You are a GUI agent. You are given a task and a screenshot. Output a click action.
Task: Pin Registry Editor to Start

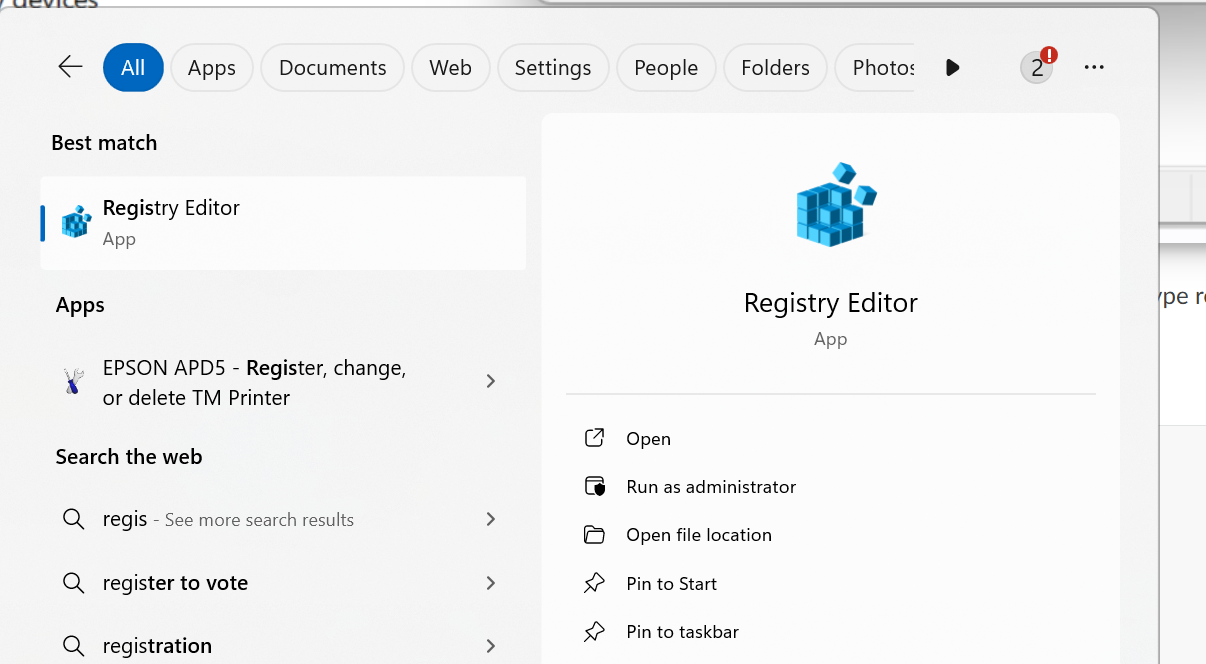pos(671,584)
